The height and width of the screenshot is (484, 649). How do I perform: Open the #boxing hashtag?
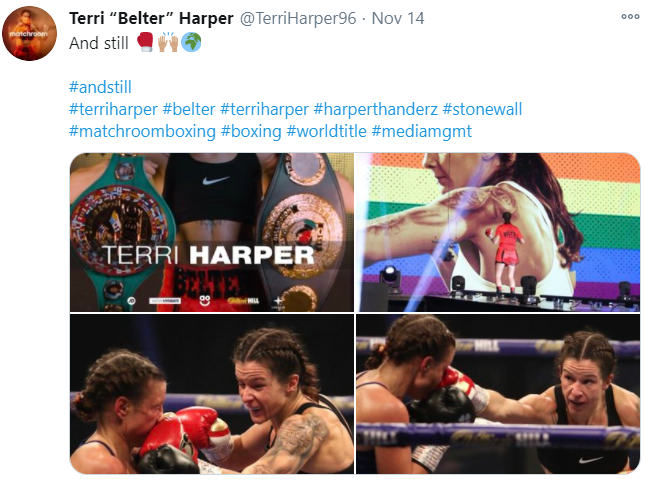251,131
